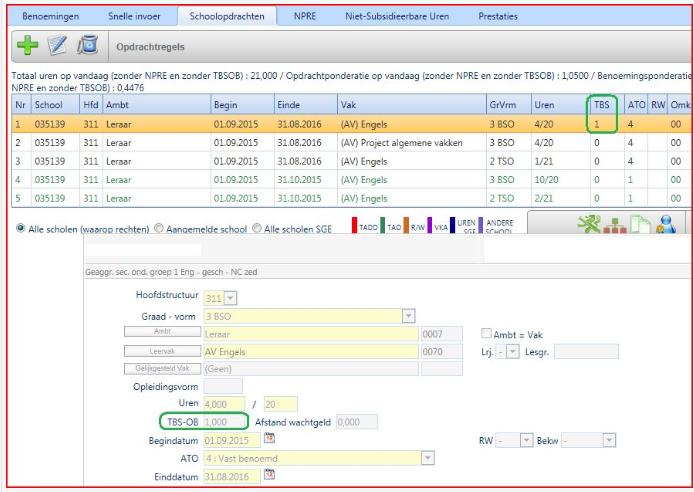Click the Leervak code 0070 field
The width and height of the screenshot is (694, 492).
coord(441,352)
